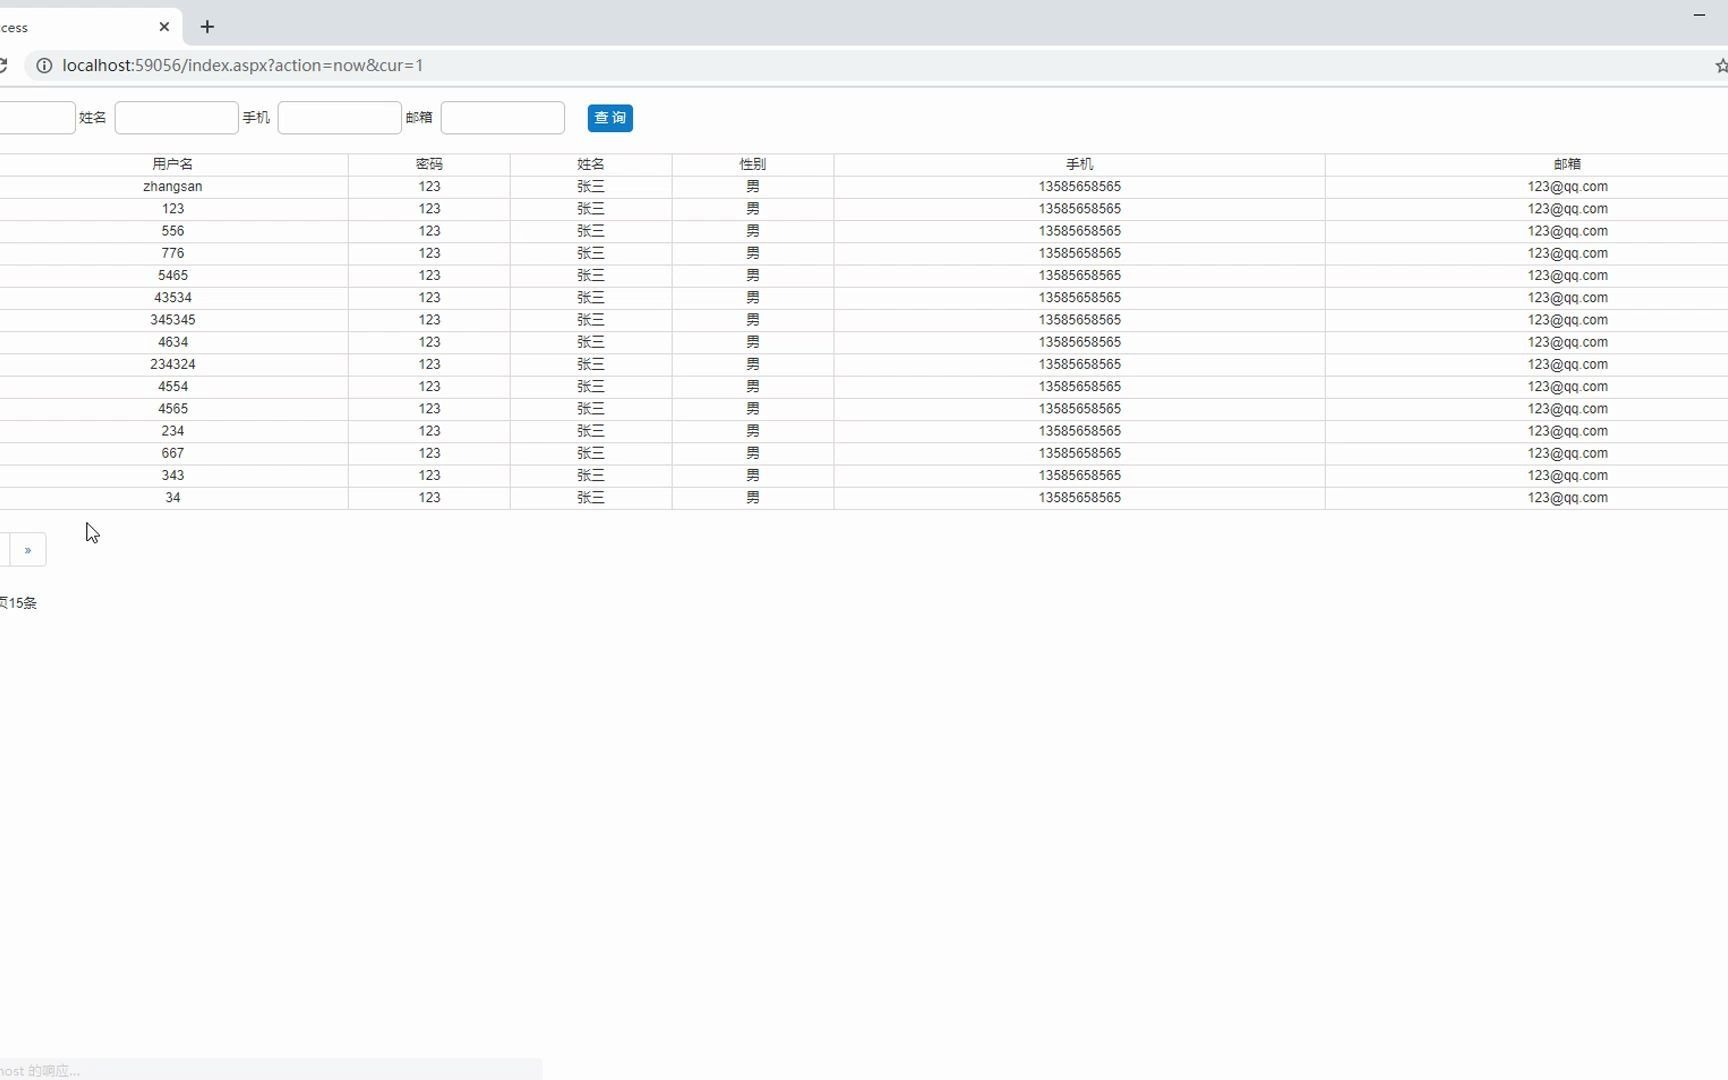Focus the 邮箱 search input

(502, 118)
